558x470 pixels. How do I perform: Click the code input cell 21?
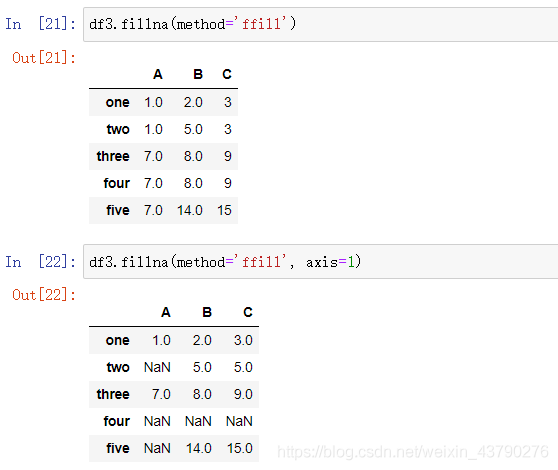tap(321, 24)
